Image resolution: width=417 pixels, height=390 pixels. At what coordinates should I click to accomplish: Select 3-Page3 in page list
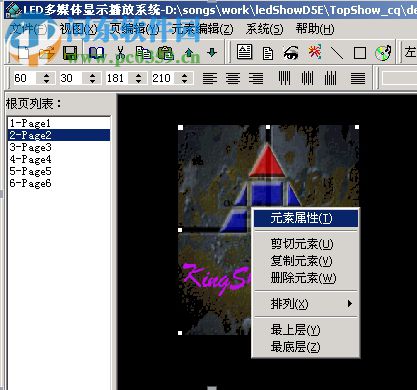pyautogui.click(x=59, y=147)
